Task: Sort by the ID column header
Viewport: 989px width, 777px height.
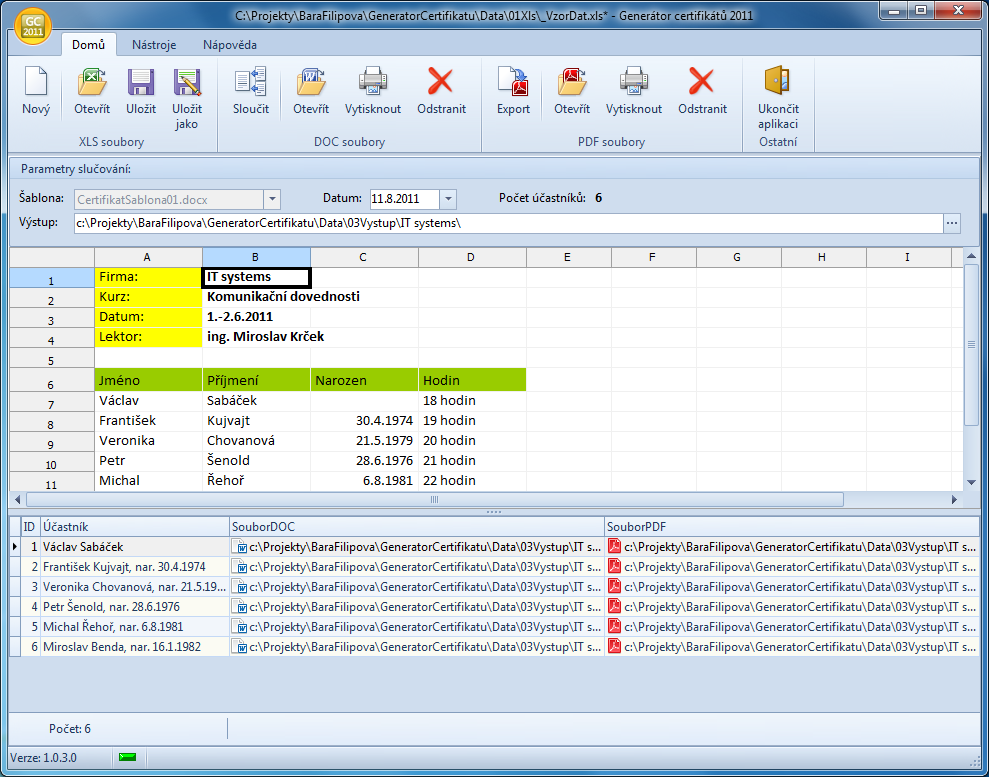Action: [x=30, y=527]
